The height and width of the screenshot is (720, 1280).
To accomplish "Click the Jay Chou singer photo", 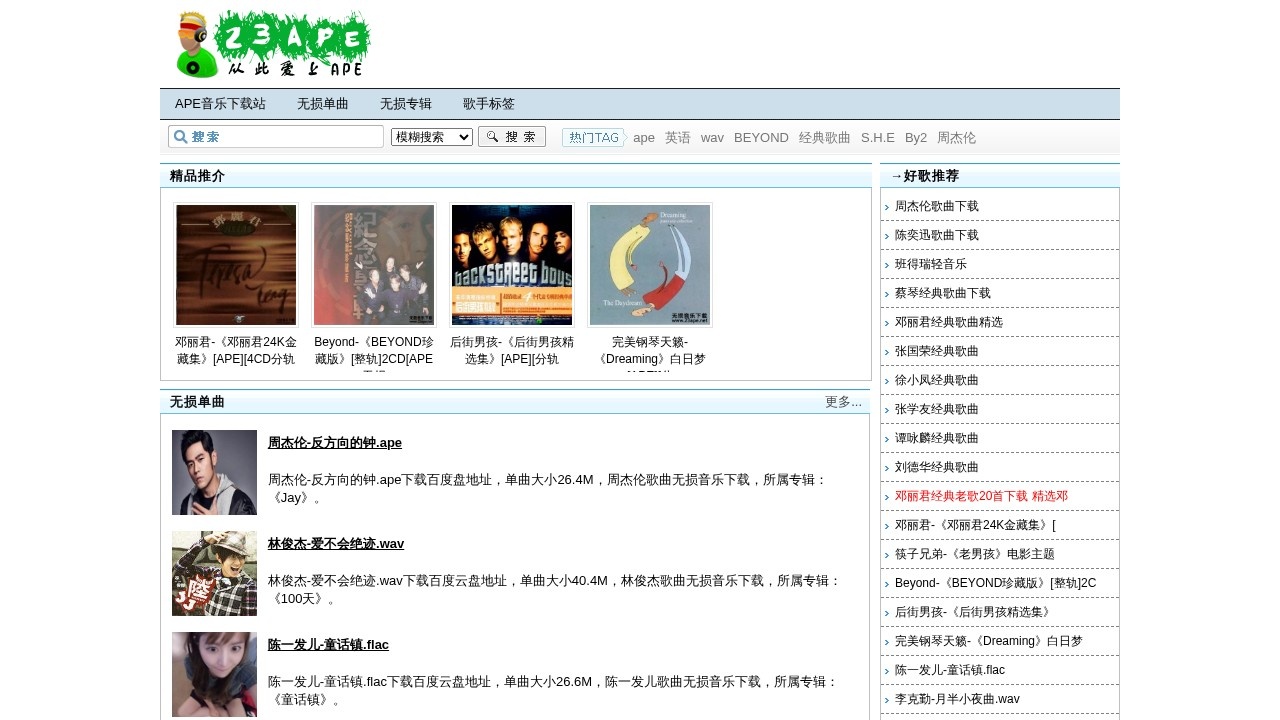I will click(x=214, y=472).
